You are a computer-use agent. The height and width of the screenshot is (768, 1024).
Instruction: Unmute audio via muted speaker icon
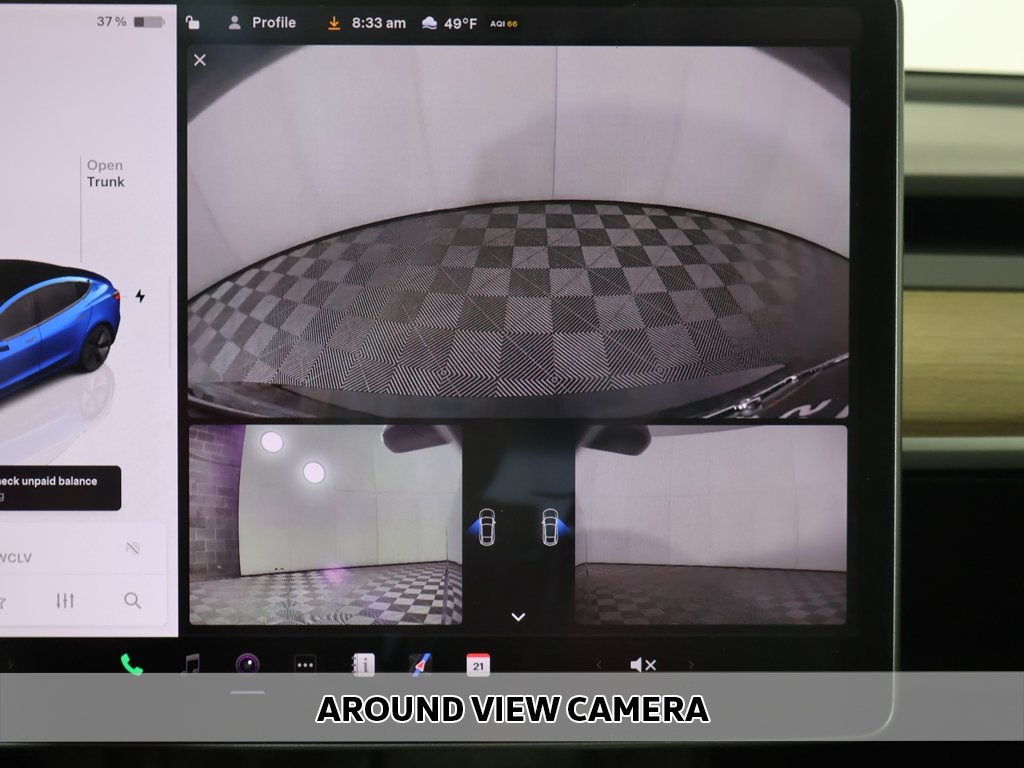pyautogui.click(x=643, y=665)
